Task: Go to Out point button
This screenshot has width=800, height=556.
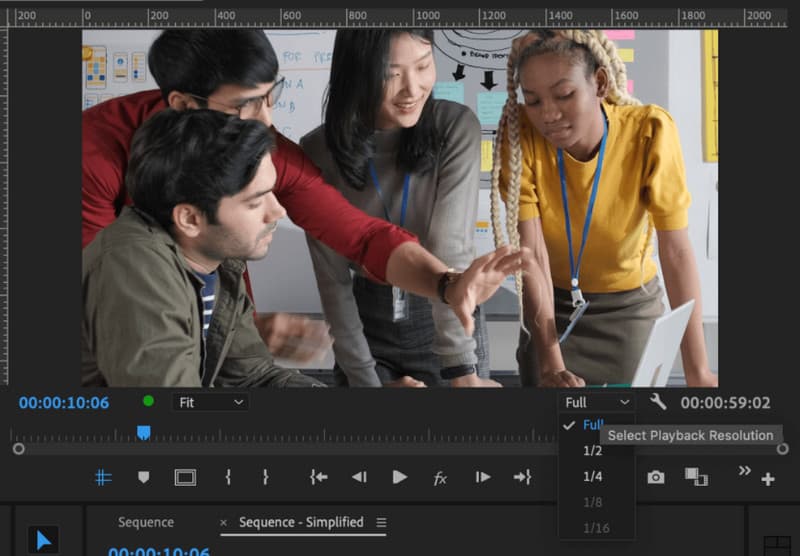Action: pos(522,478)
